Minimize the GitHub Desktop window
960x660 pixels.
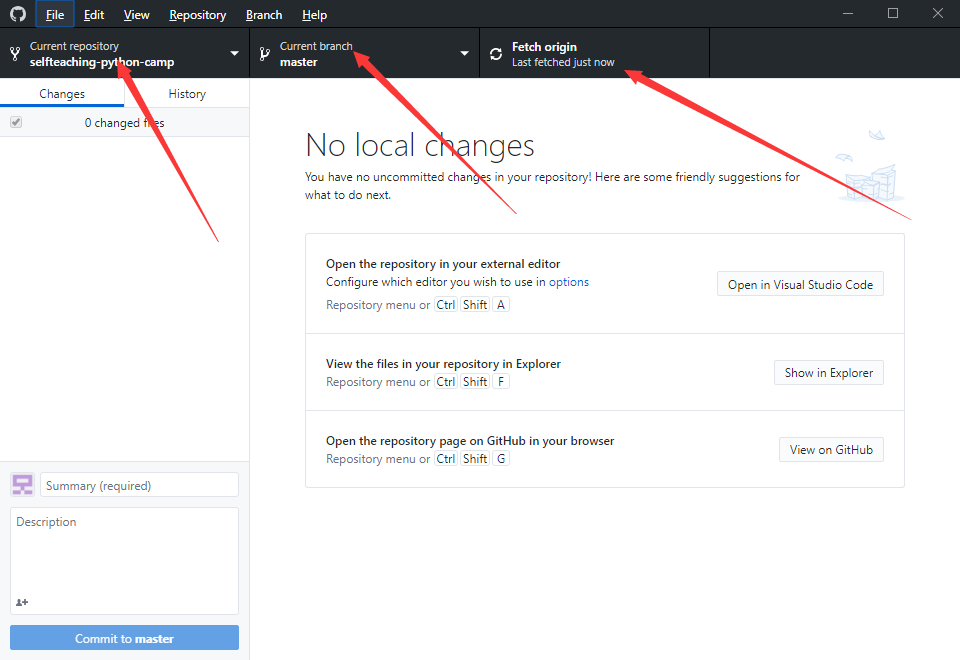(x=848, y=13)
